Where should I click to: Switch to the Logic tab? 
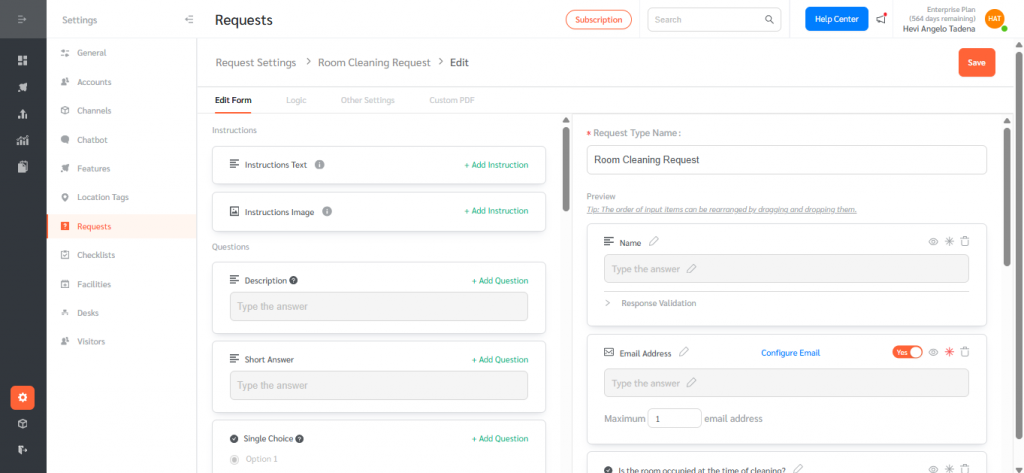(296, 100)
